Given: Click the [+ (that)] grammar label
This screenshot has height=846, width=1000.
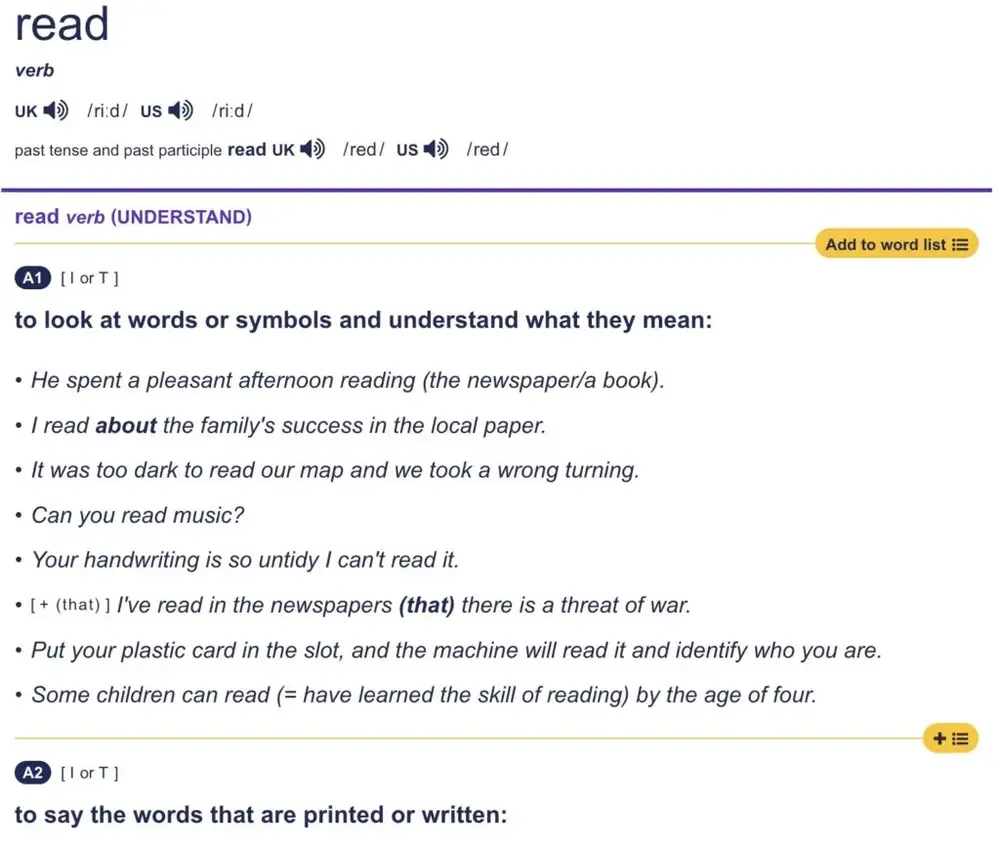Looking at the screenshot, I should [x=70, y=605].
